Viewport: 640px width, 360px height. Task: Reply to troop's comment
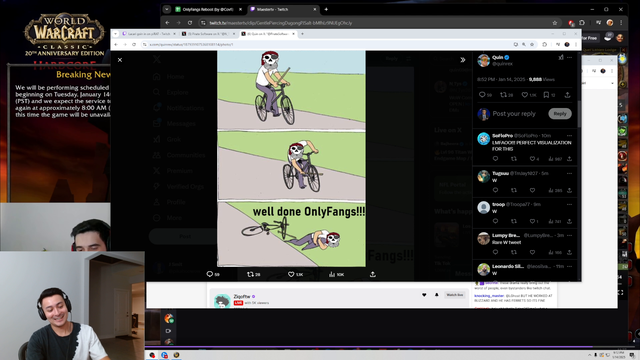coord(495,221)
